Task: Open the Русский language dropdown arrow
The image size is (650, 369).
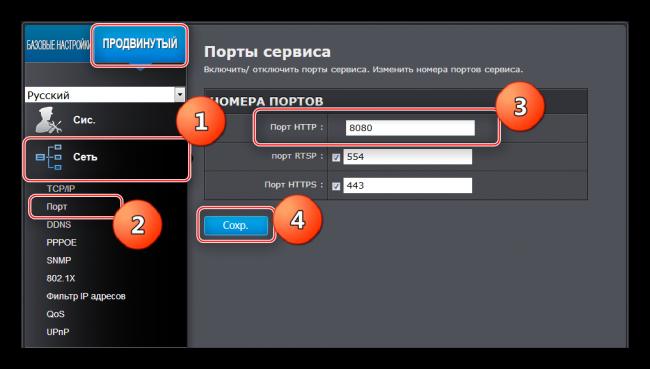Action: click(179, 95)
